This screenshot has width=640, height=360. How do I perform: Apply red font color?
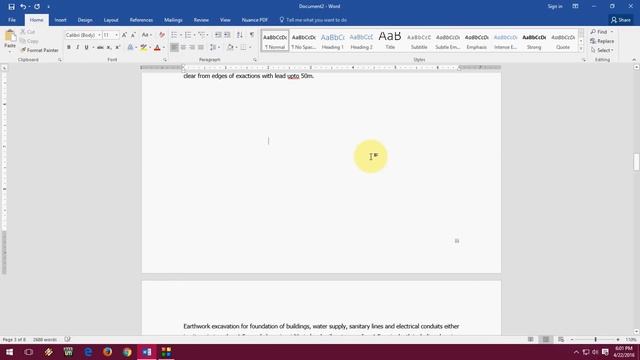click(x=157, y=48)
